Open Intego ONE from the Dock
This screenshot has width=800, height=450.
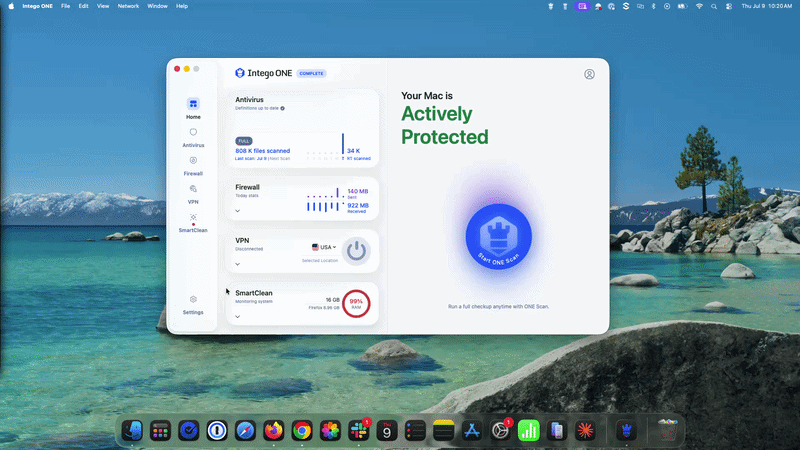click(627, 431)
